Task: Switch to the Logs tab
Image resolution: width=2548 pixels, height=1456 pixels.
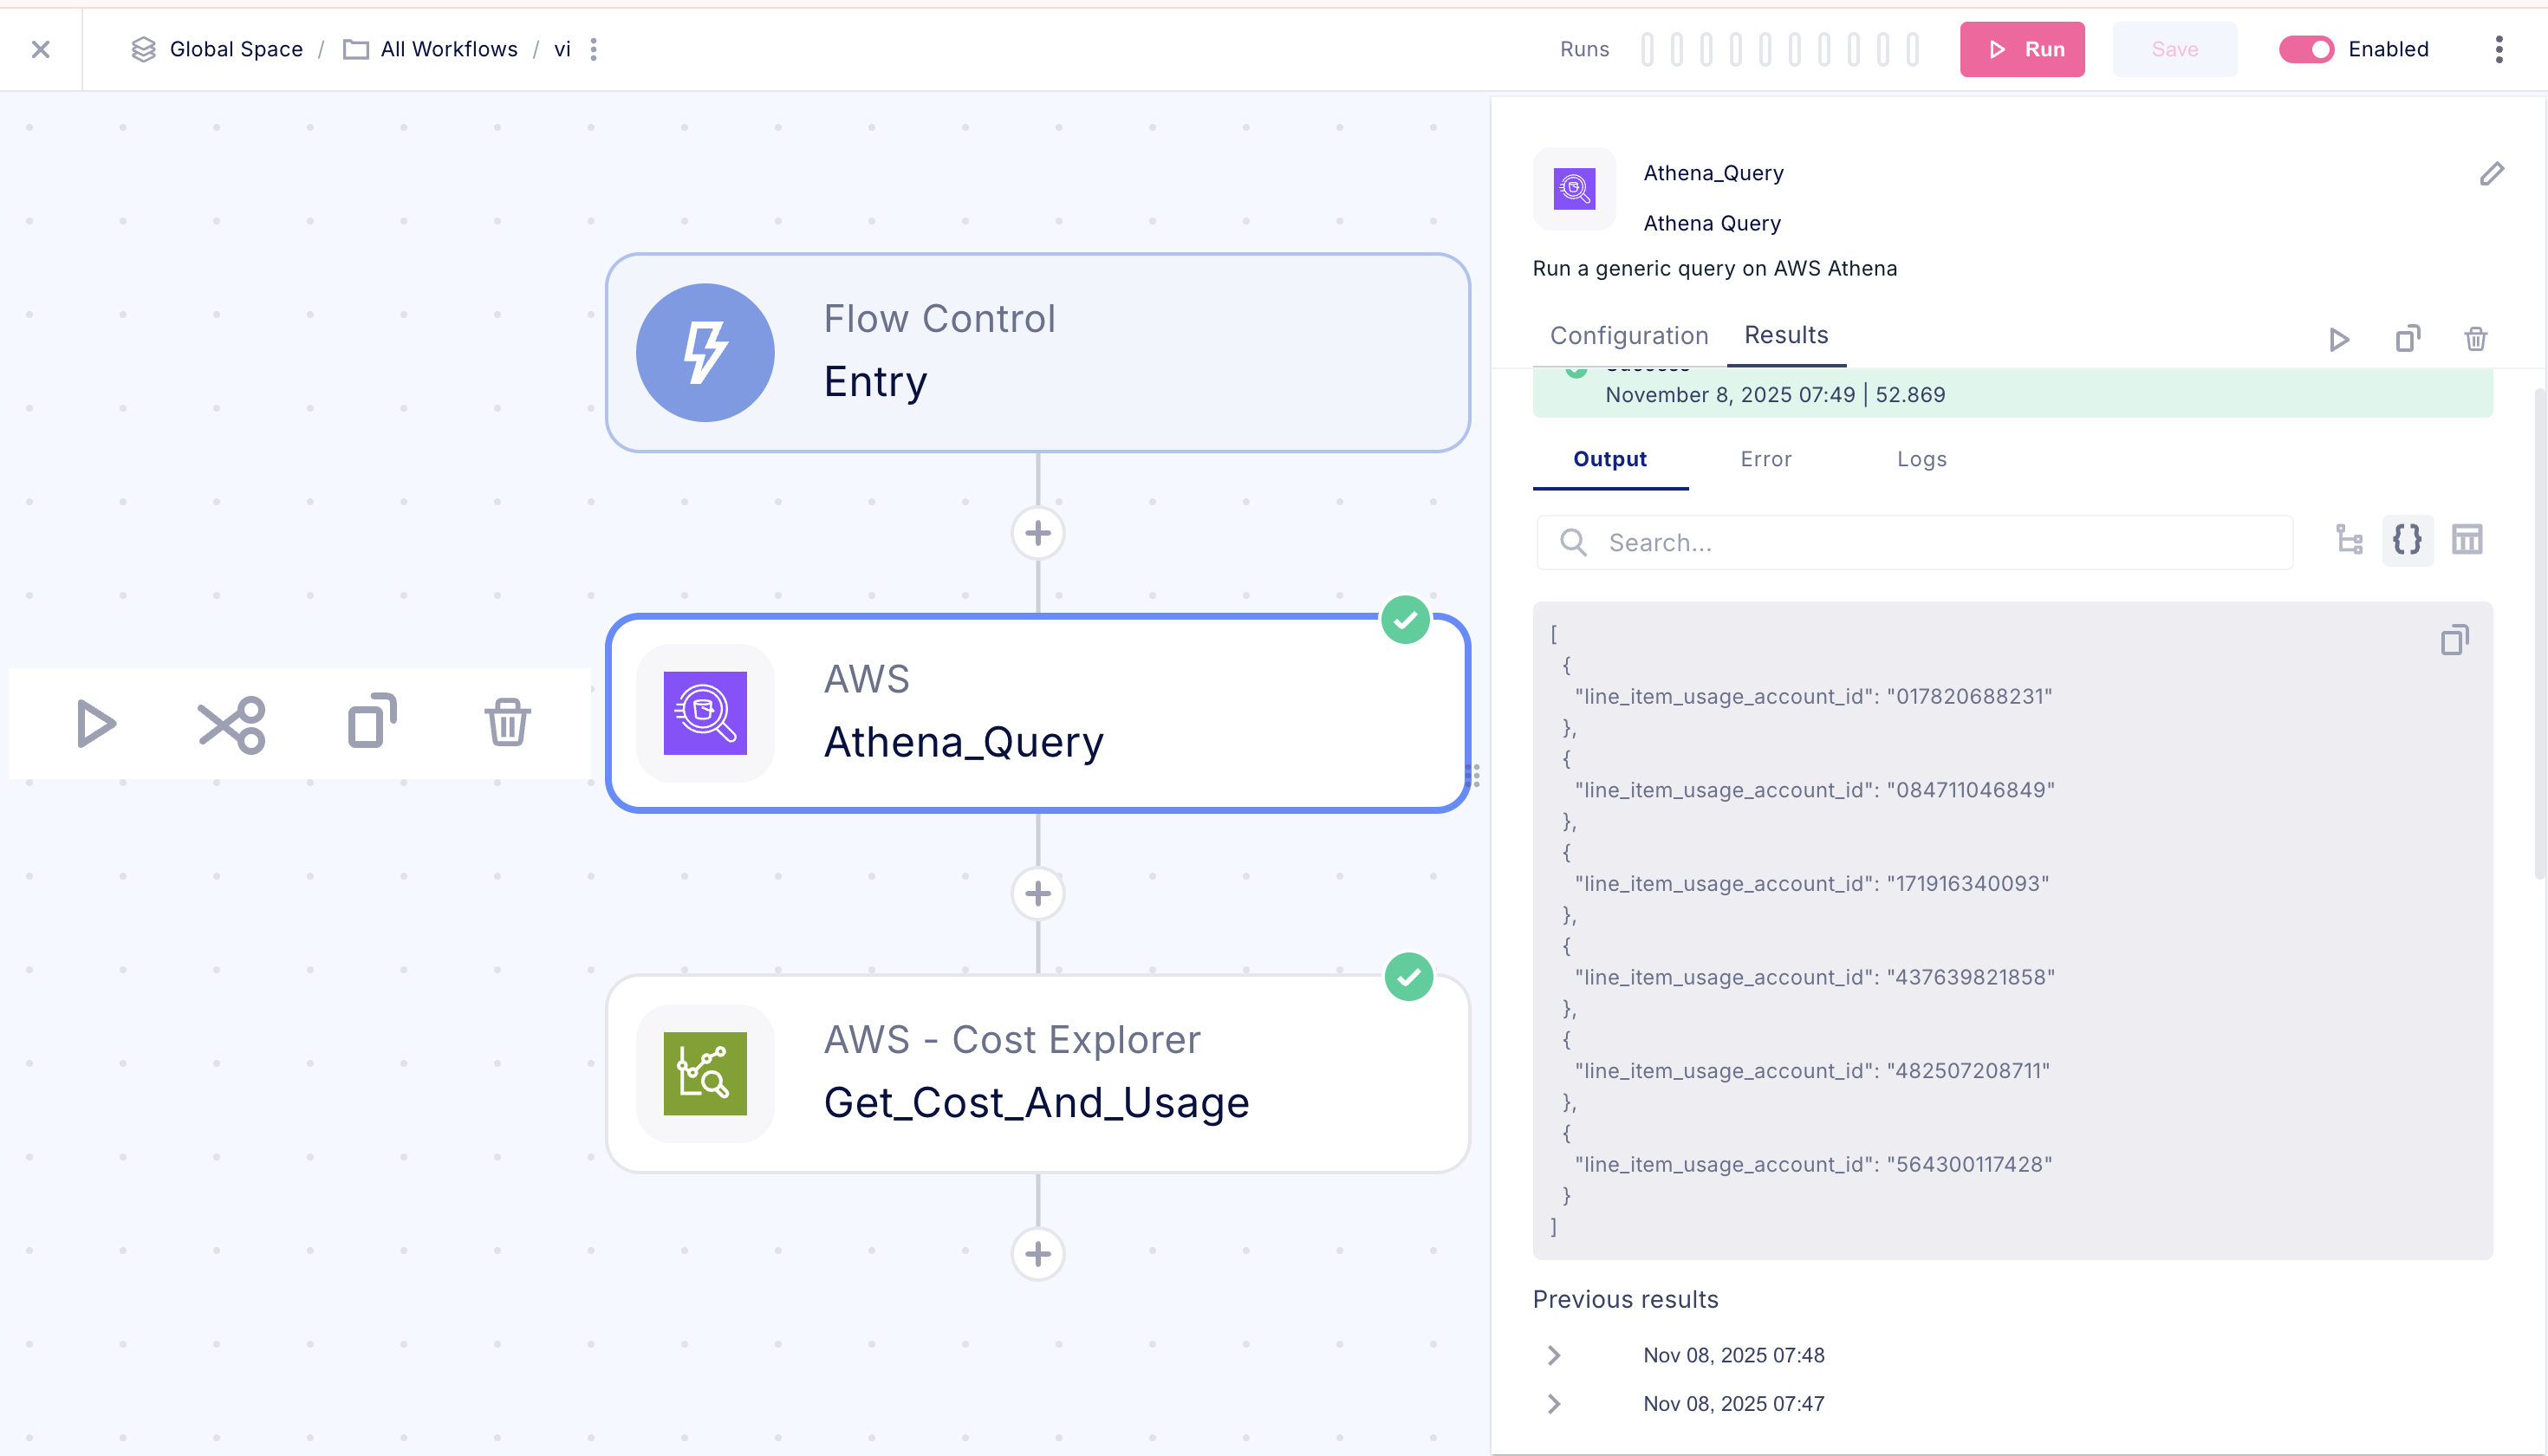Action: click(1921, 459)
